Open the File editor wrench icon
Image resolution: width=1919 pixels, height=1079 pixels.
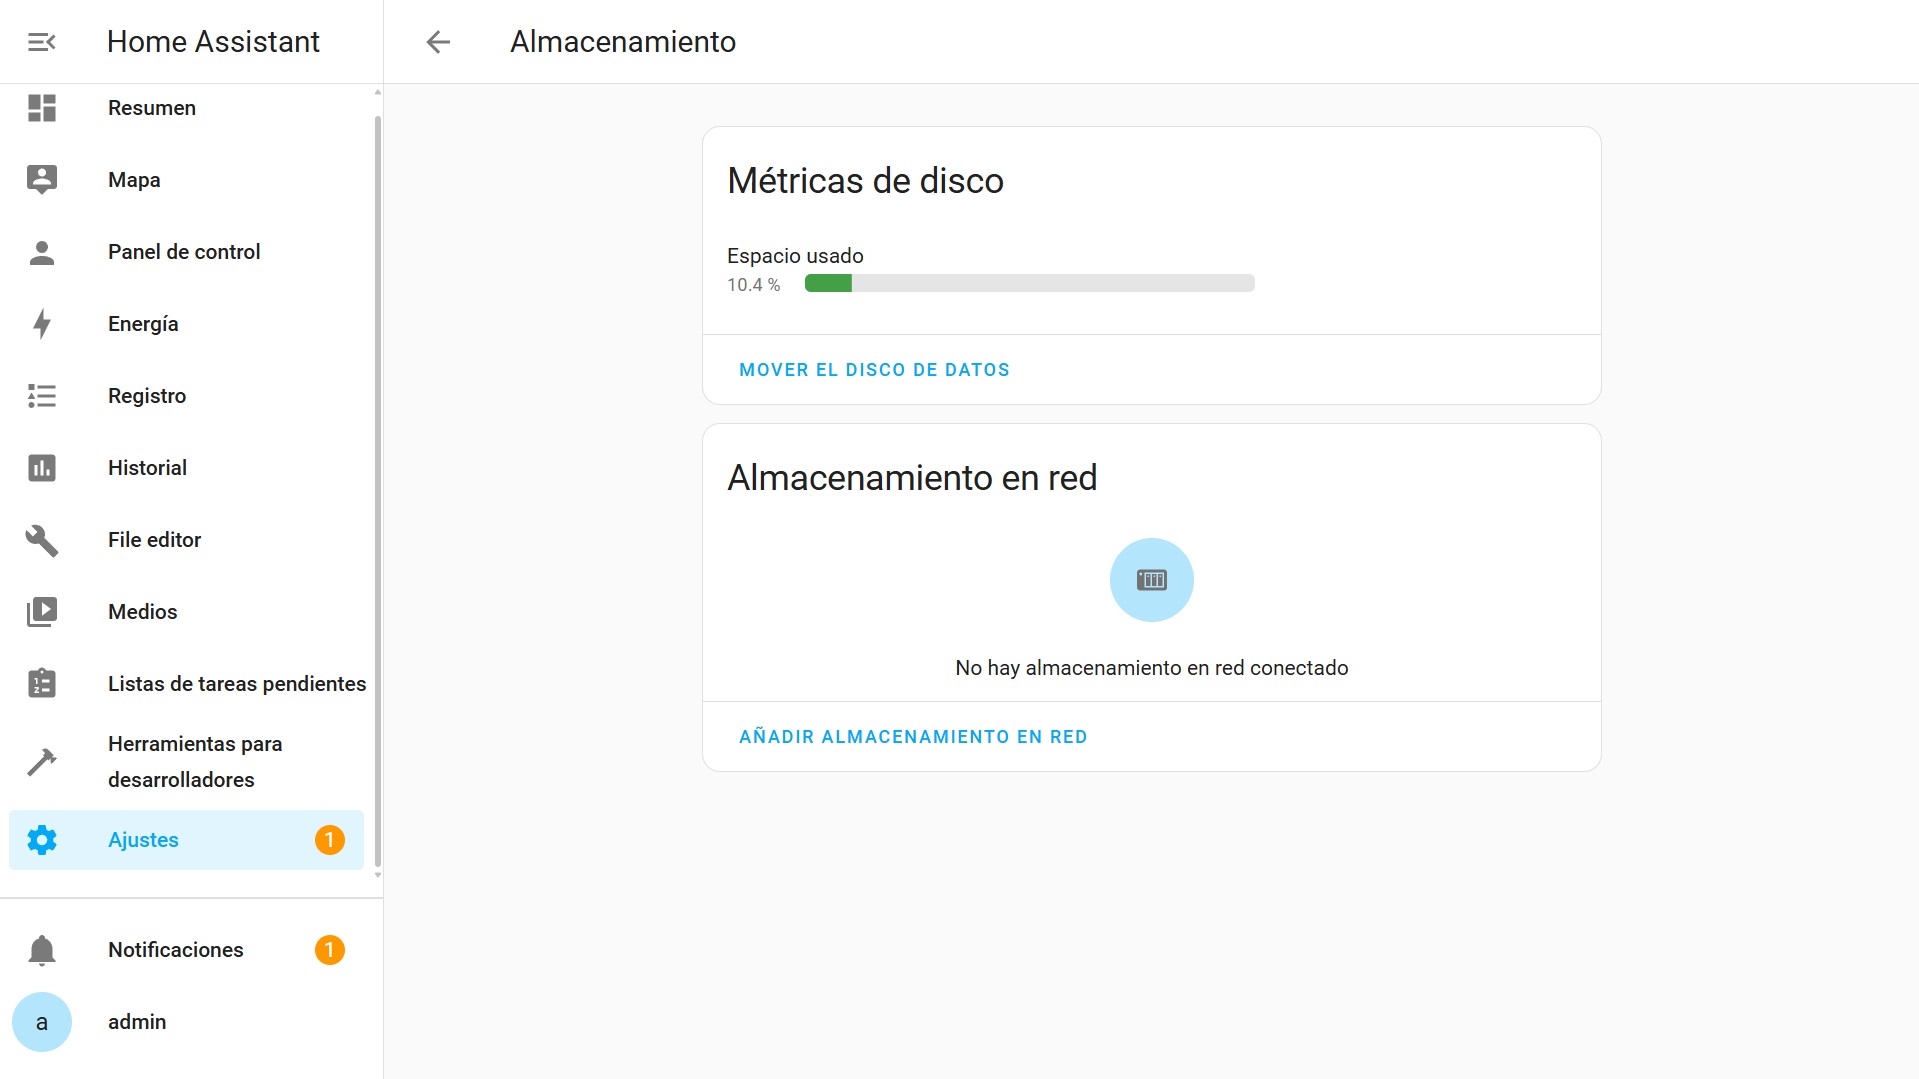(x=41, y=540)
